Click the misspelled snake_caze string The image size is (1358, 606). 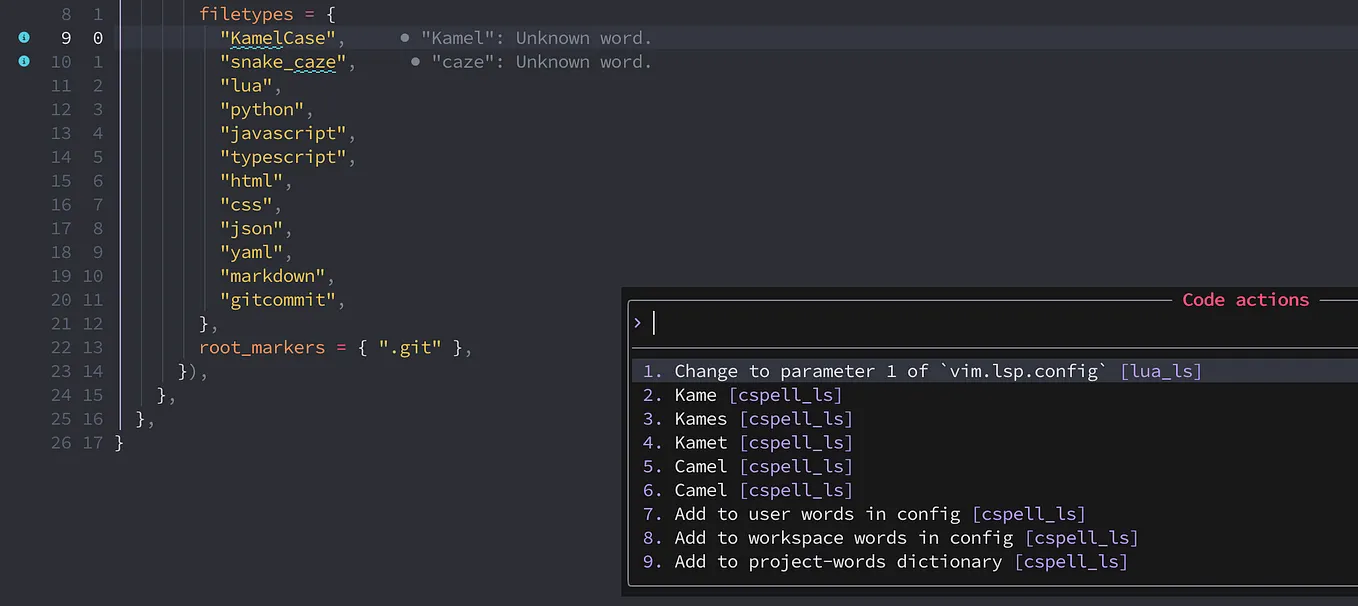(283, 62)
